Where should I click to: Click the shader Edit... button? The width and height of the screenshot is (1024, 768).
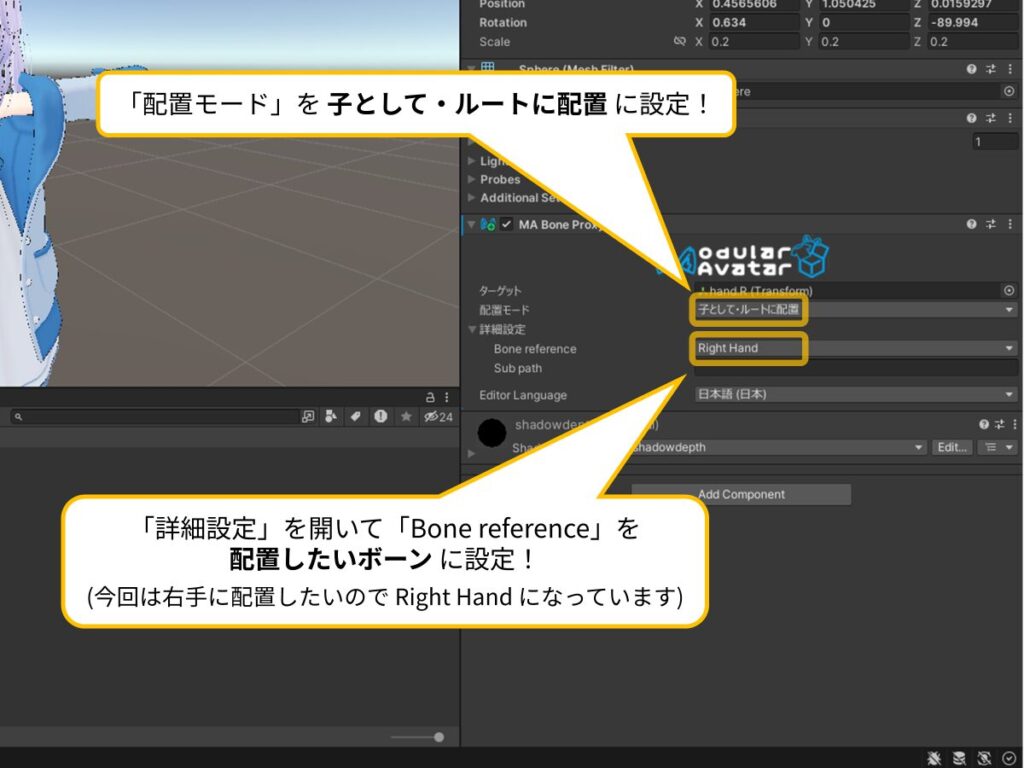click(950, 447)
